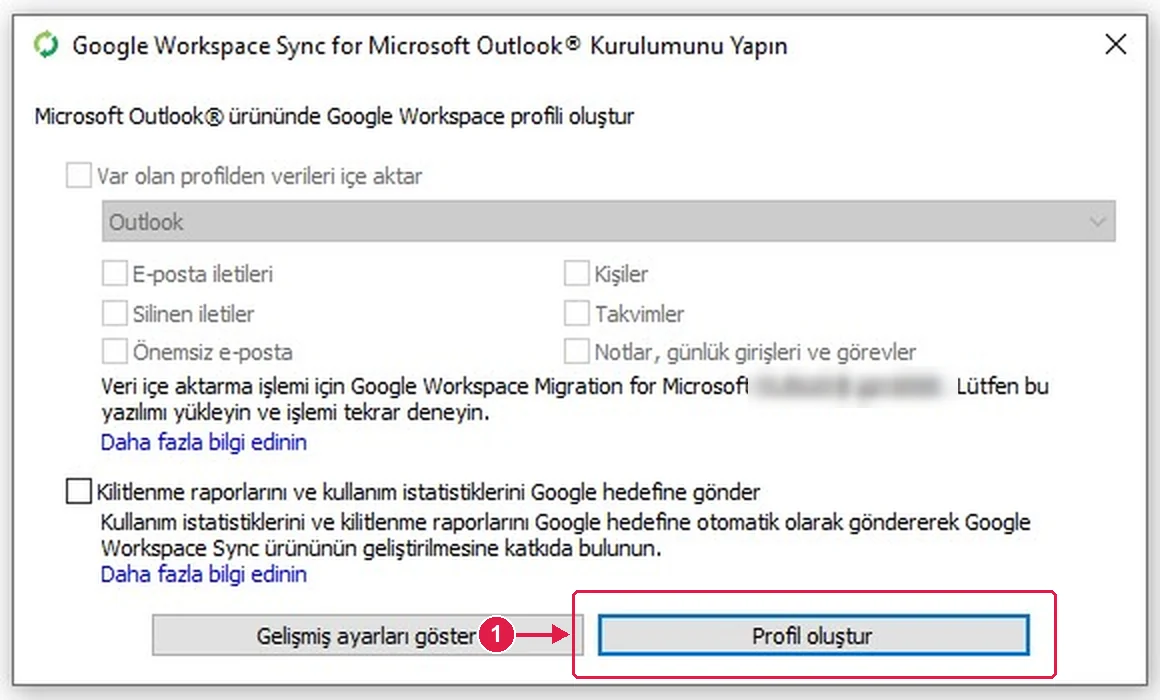This screenshot has height=700, width=1160.
Task: Click the 'Profil oluştur' button
Action: point(814,636)
